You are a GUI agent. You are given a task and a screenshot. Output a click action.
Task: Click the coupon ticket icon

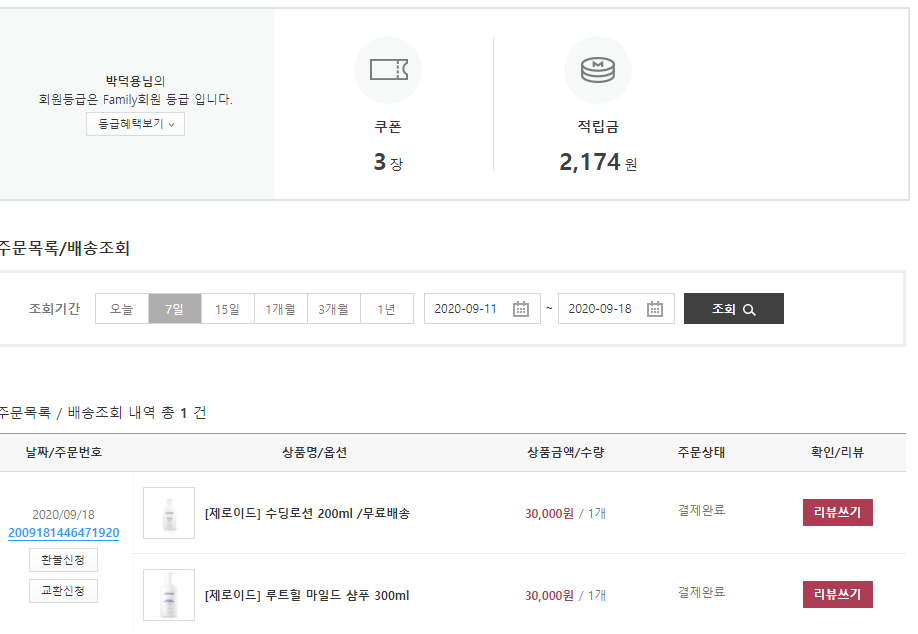click(388, 69)
